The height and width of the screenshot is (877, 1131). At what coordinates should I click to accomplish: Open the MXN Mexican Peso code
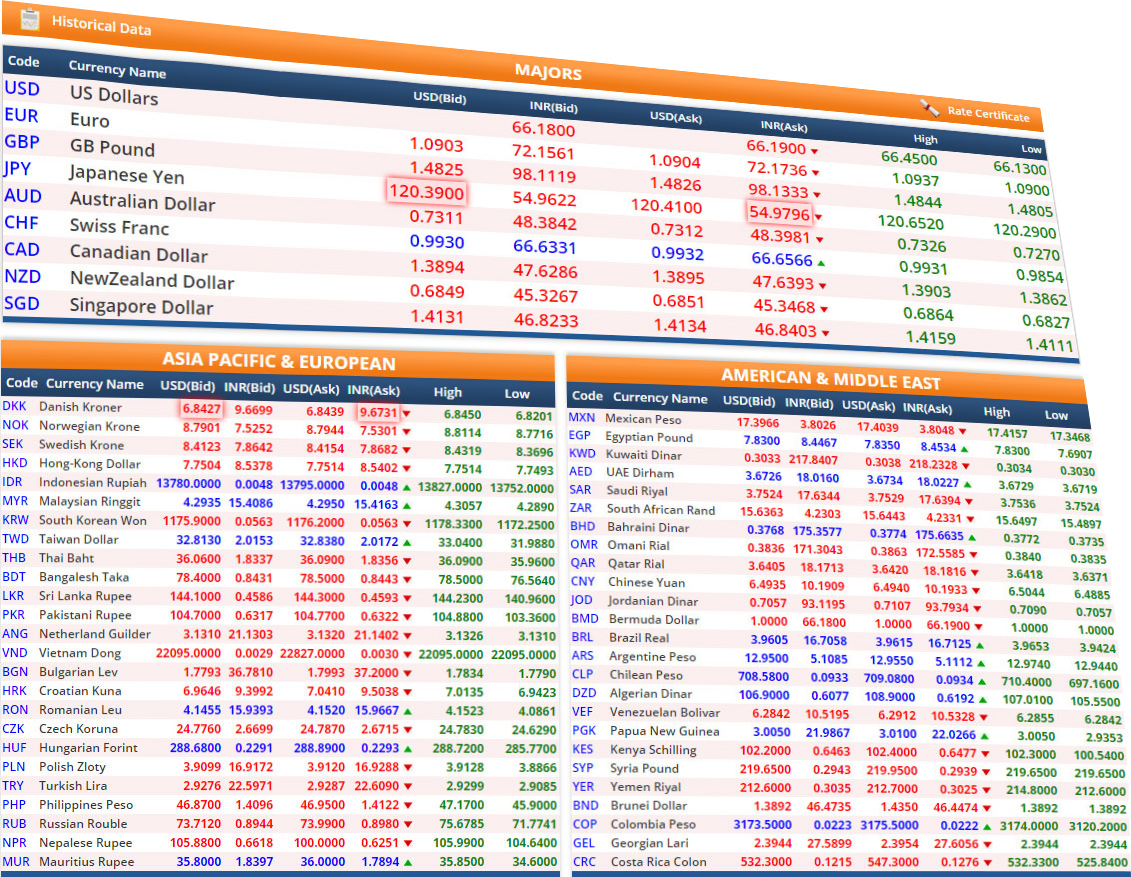(x=581, y=417)
